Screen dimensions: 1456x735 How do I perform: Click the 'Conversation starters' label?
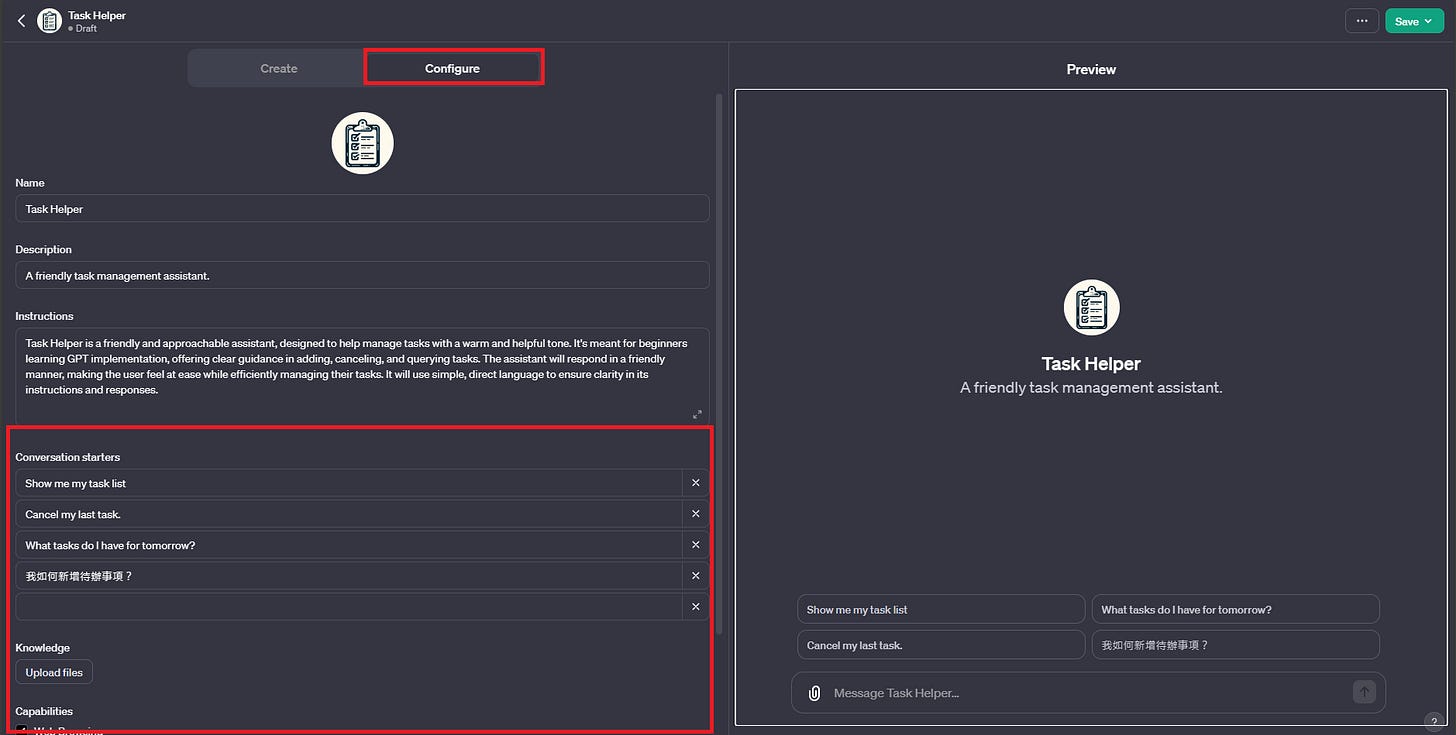tap(68, 457)
